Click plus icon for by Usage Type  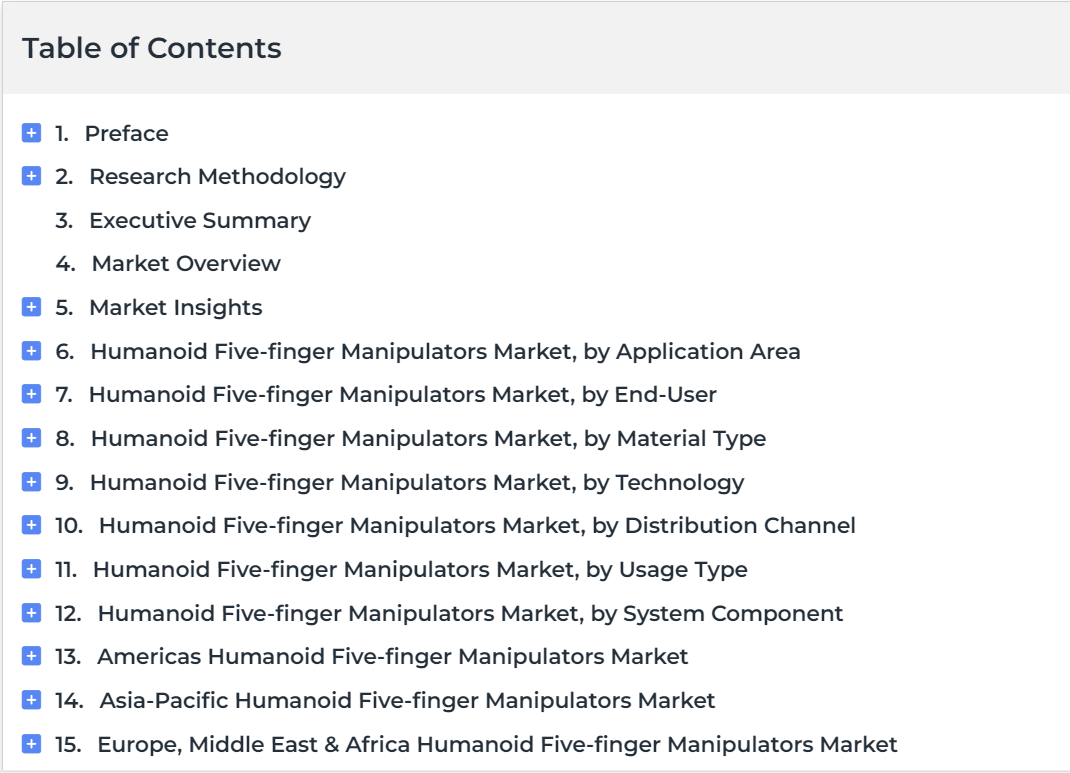(31, 569)
